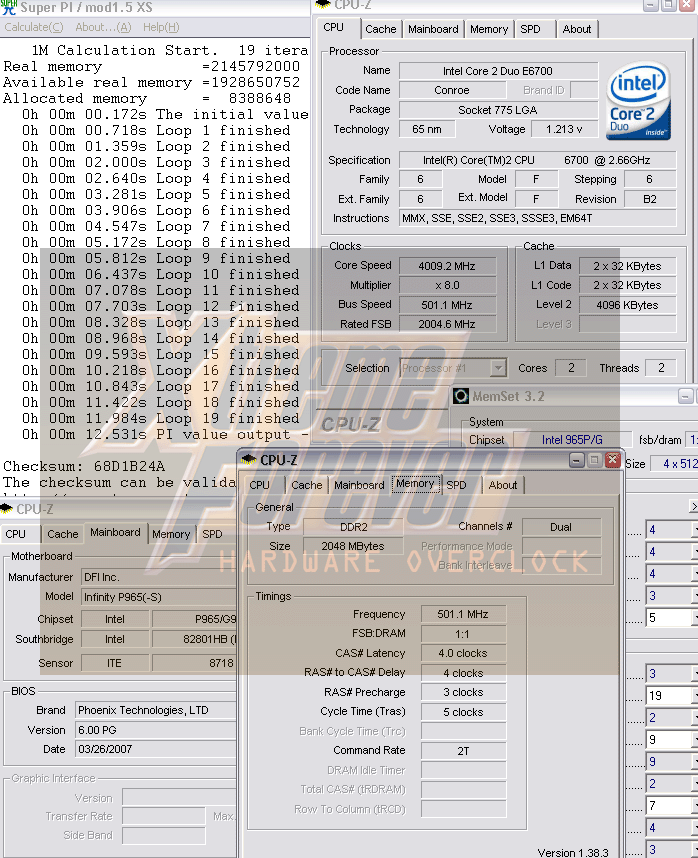Click the Cycle Time (Tras) value 5 clocks
The width and height of the screenshot is (698, 858).
click(463, 712)
